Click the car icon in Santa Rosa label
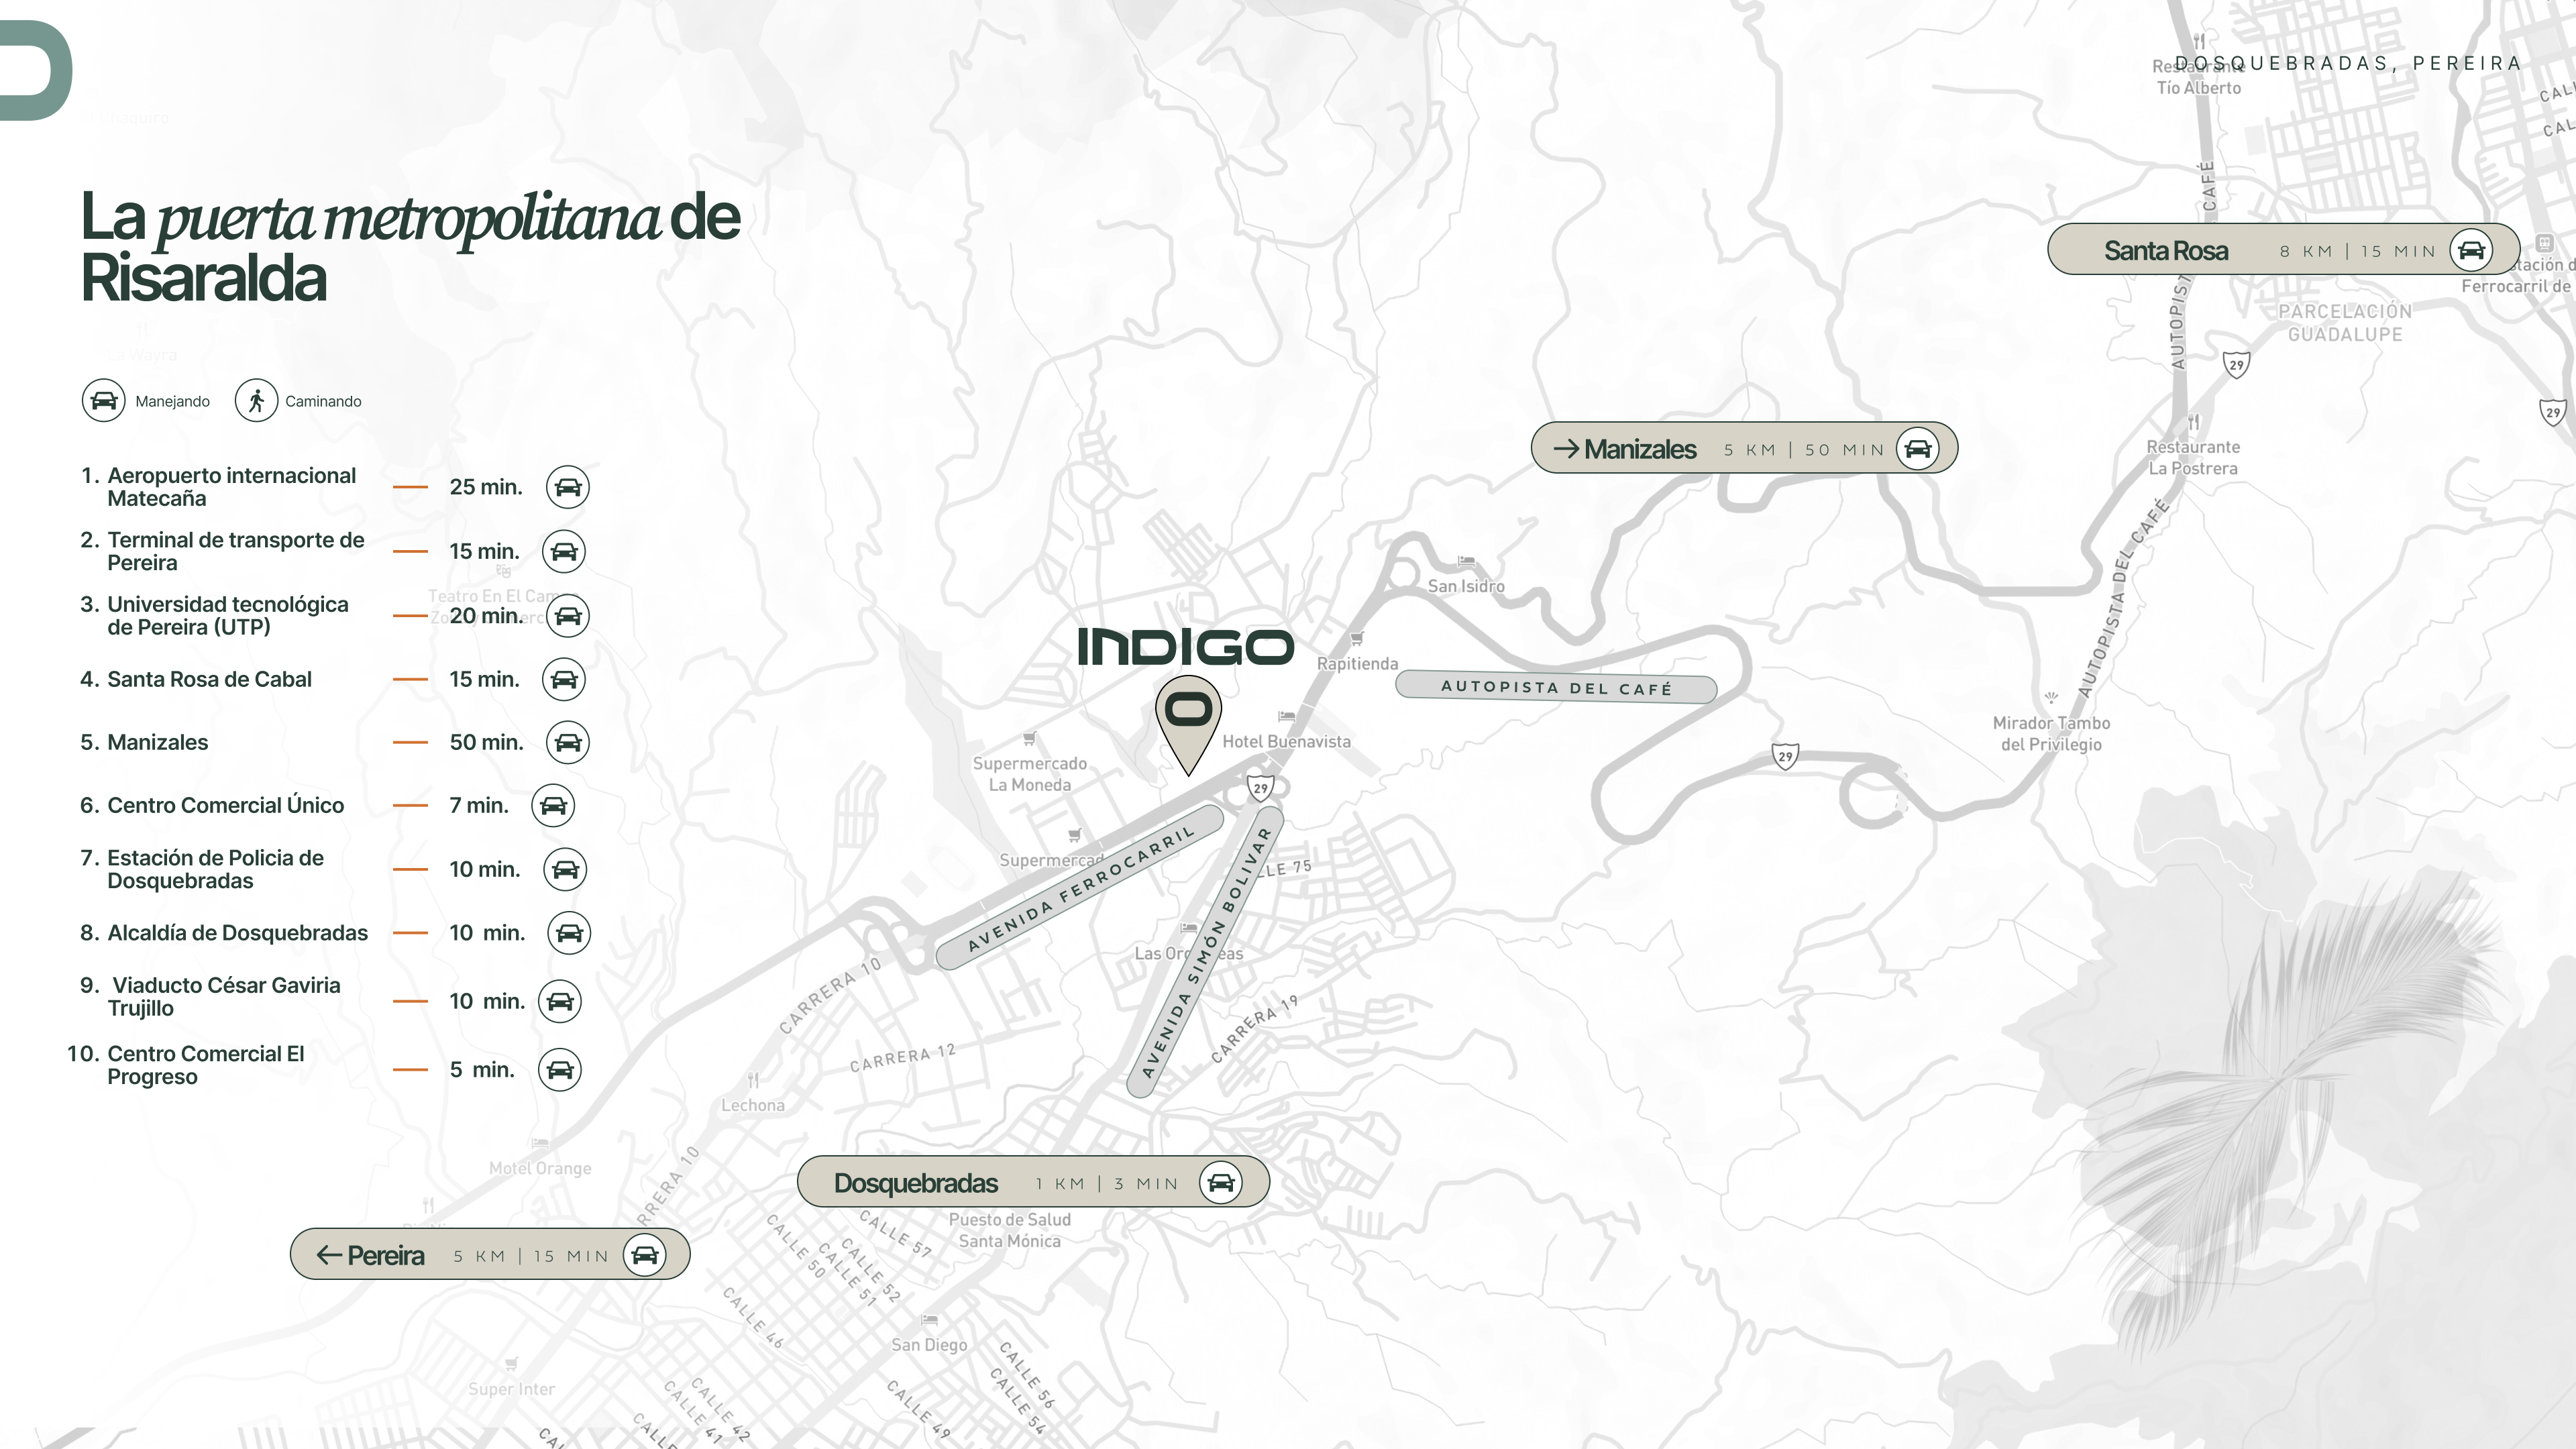2576x1449 pixels. coord(2471,250)
